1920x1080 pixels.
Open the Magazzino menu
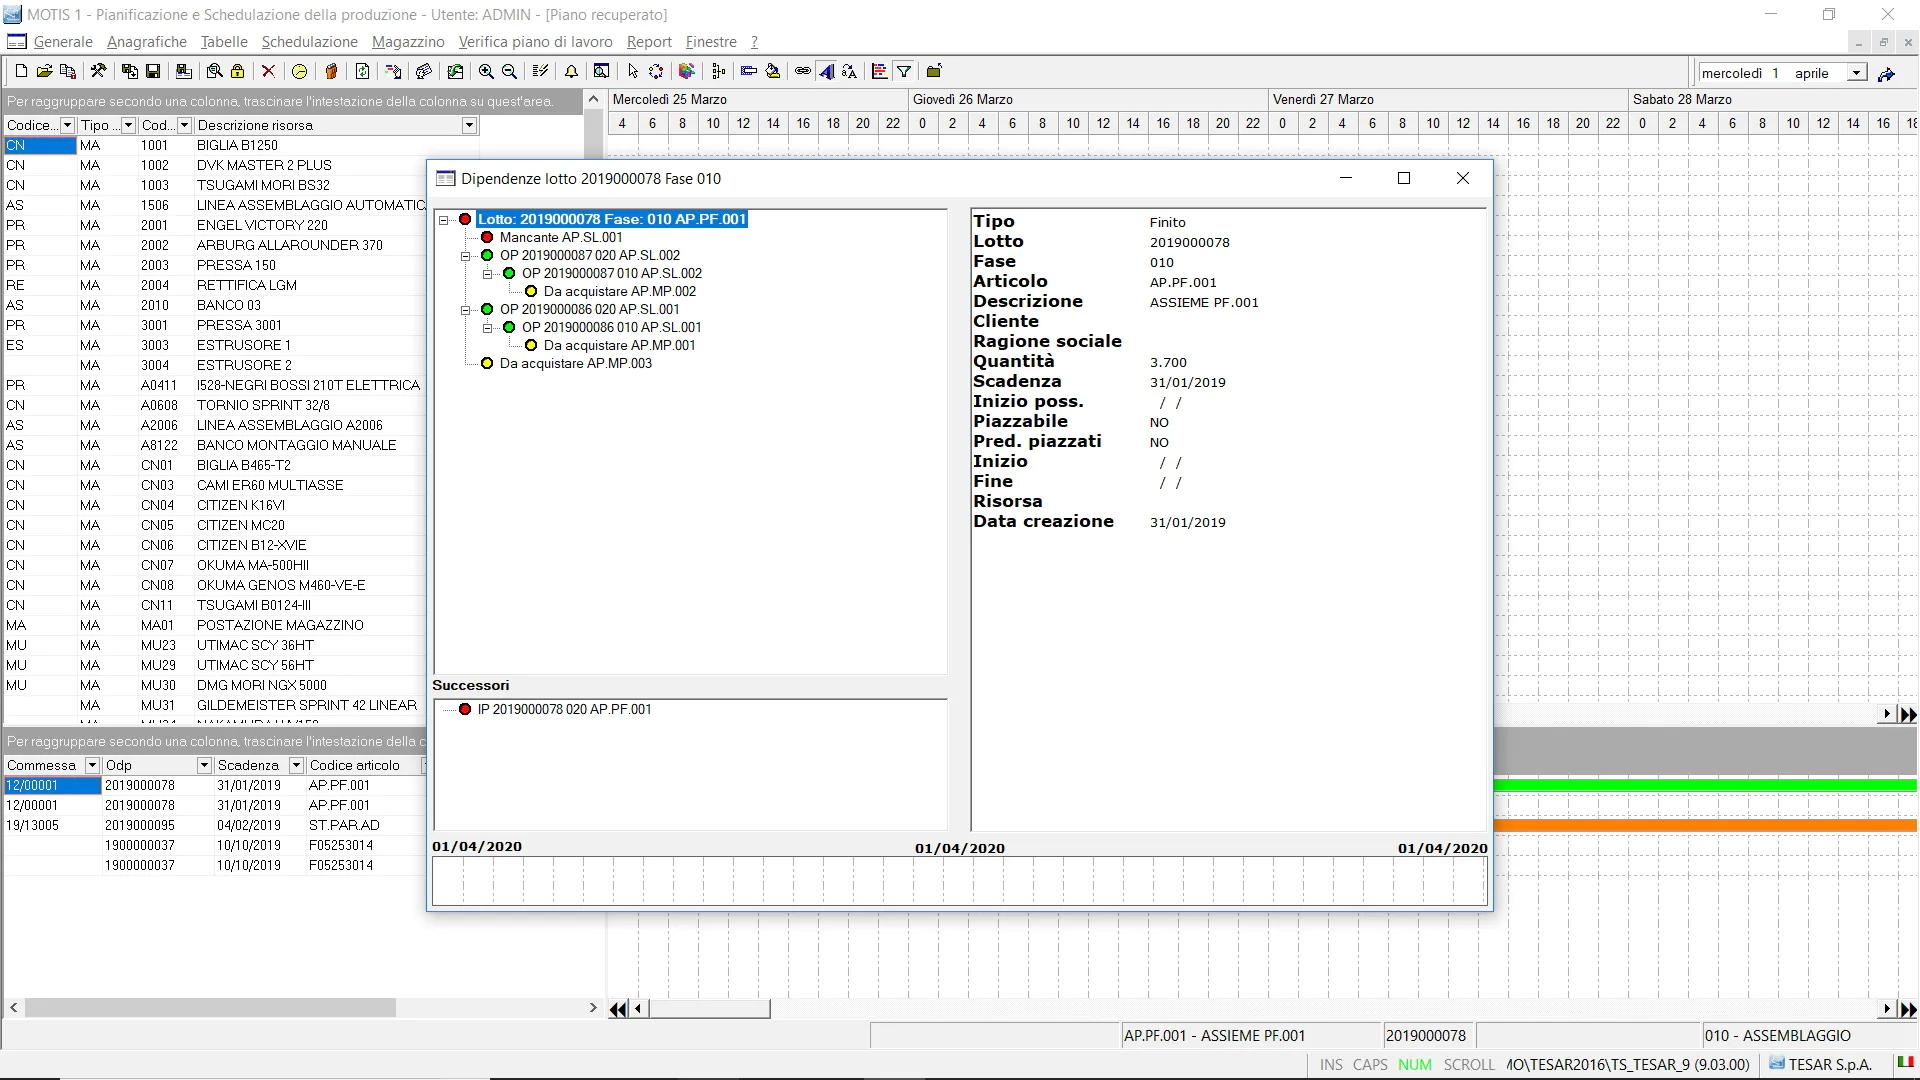point(408,42)
